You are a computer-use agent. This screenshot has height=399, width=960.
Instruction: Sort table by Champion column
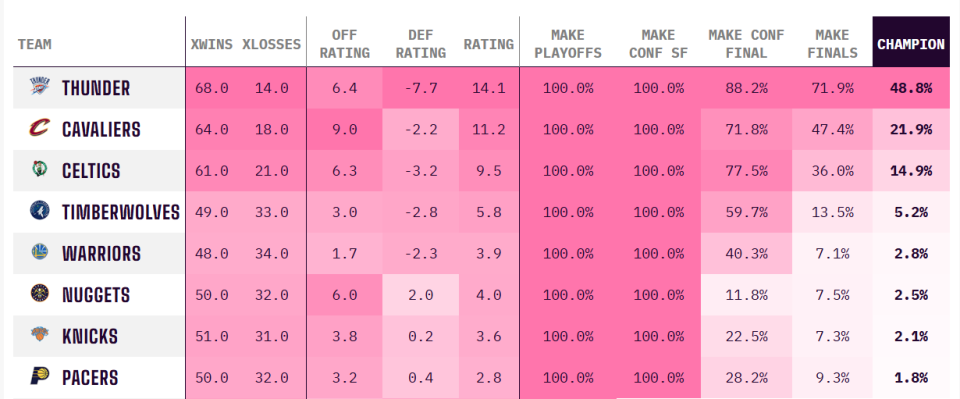click(x=911, y=44)
